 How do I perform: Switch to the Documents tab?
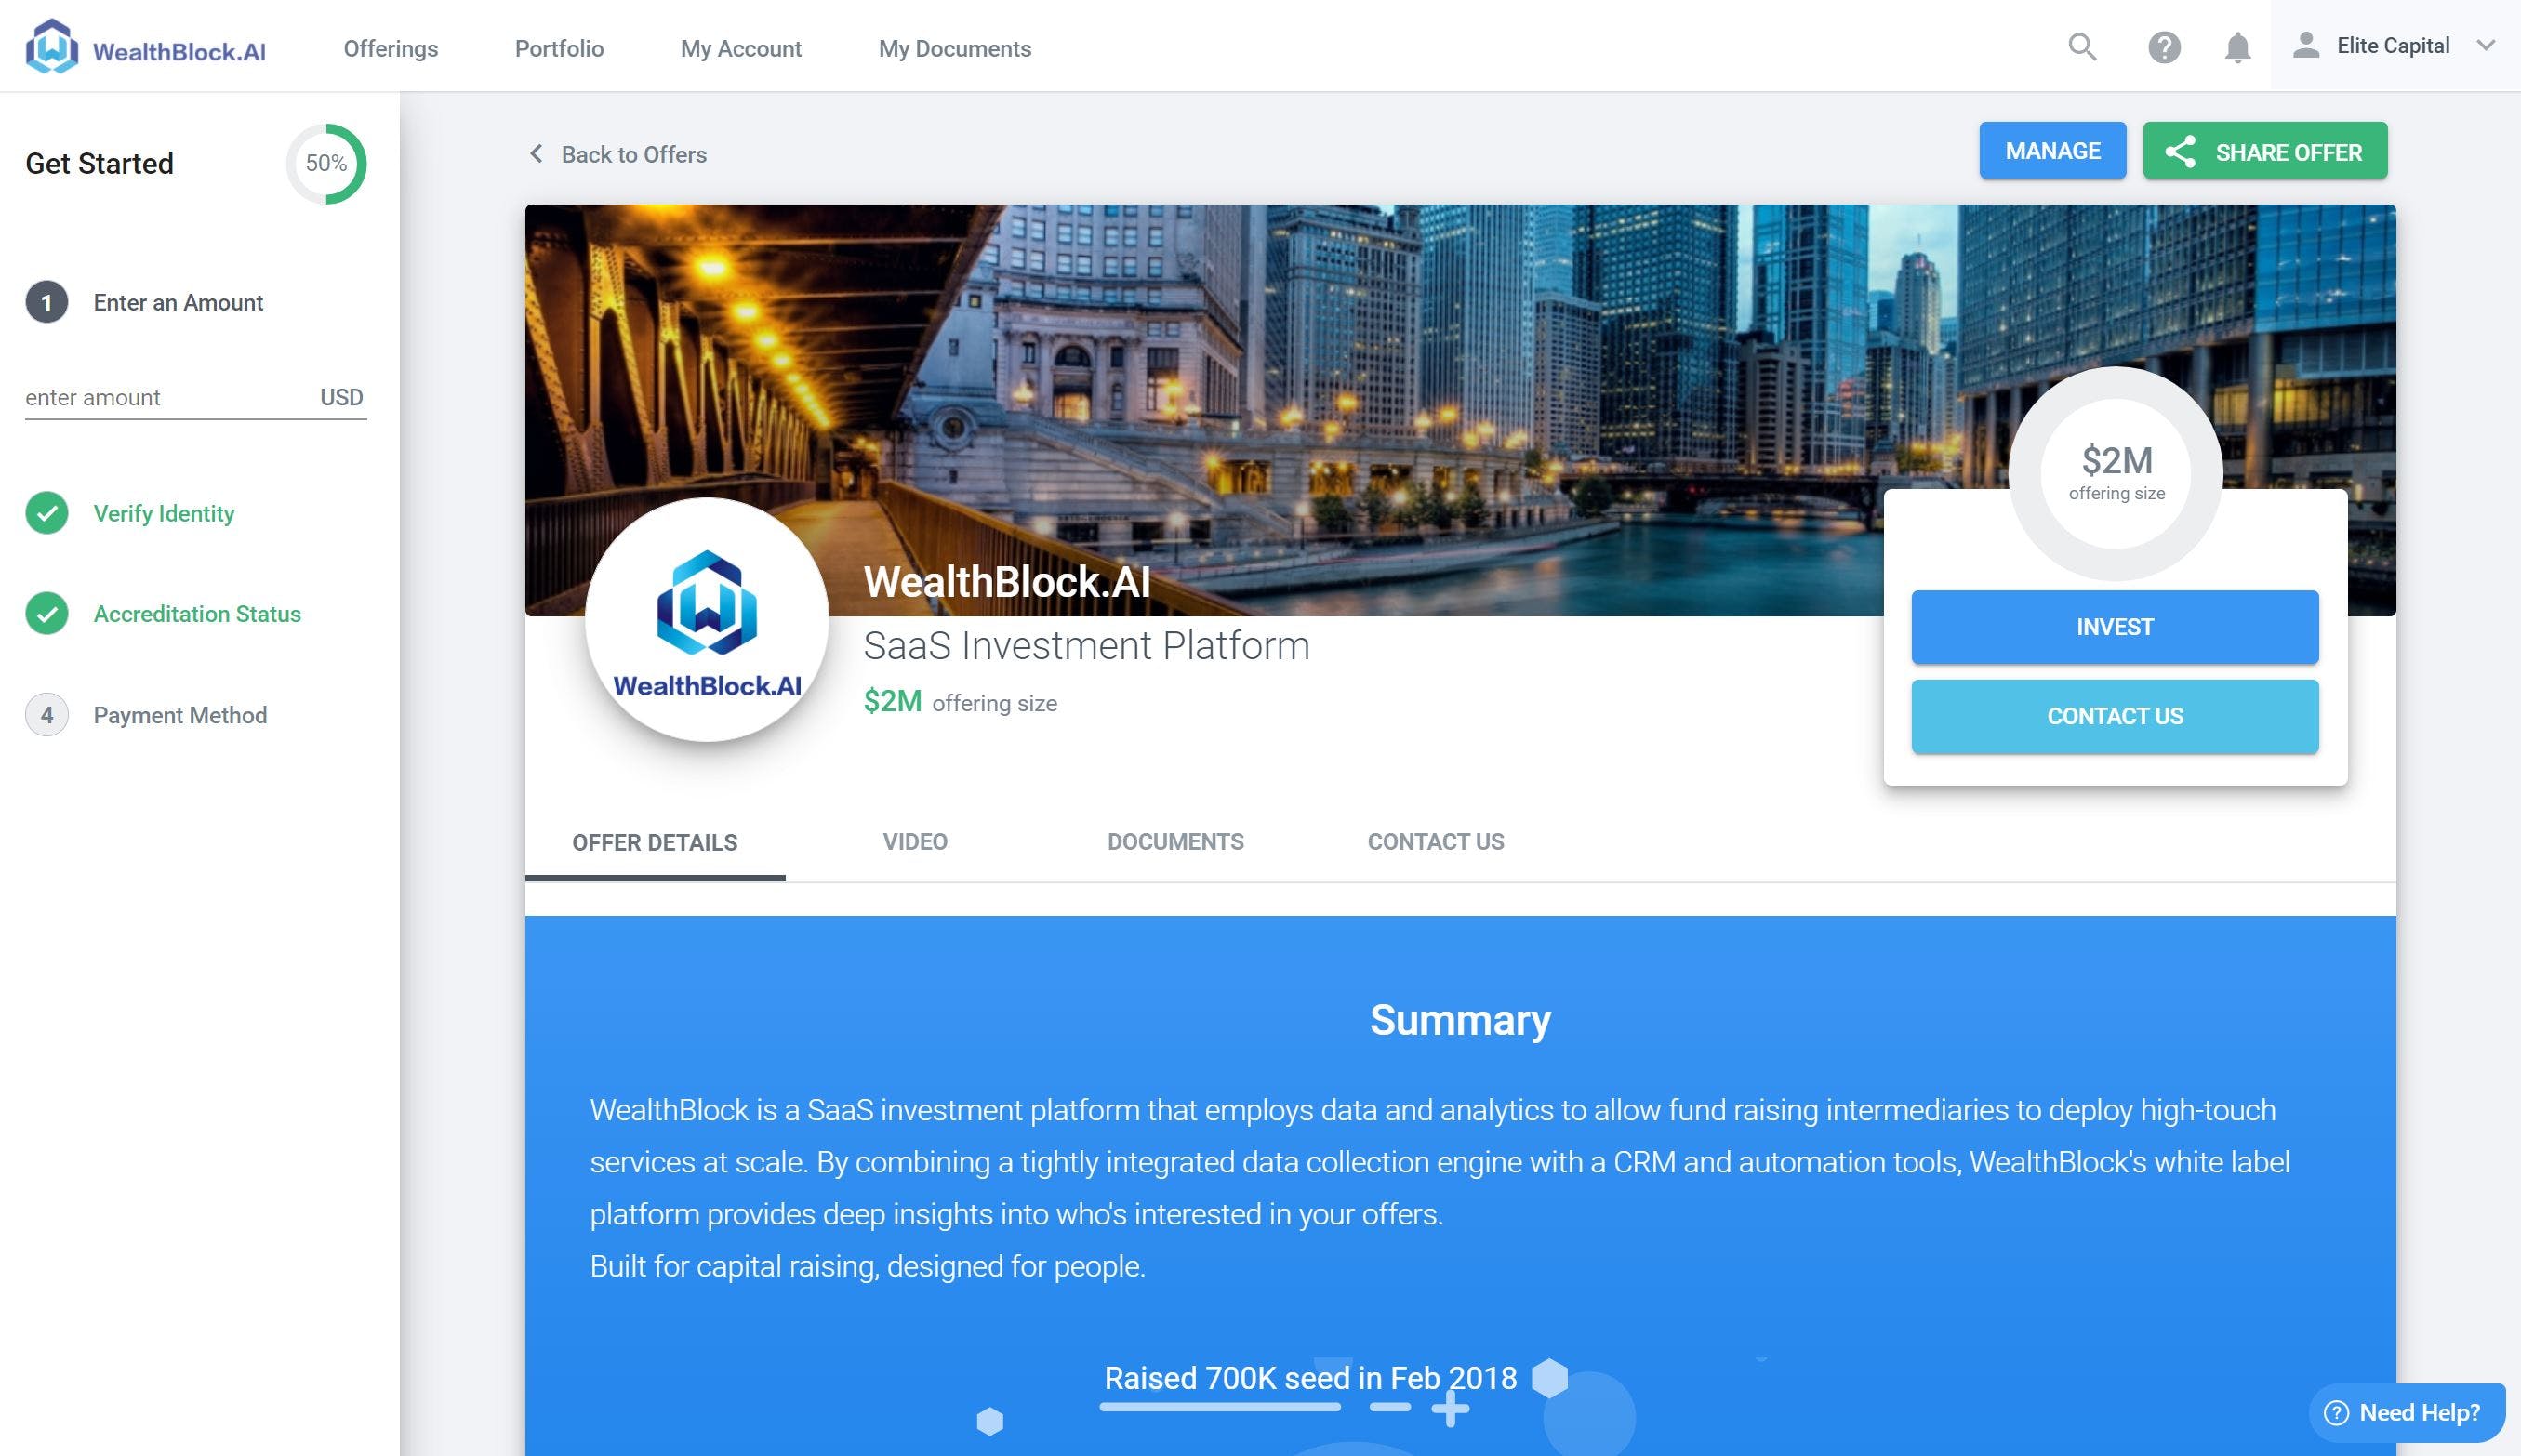[x=1175, y=842]
